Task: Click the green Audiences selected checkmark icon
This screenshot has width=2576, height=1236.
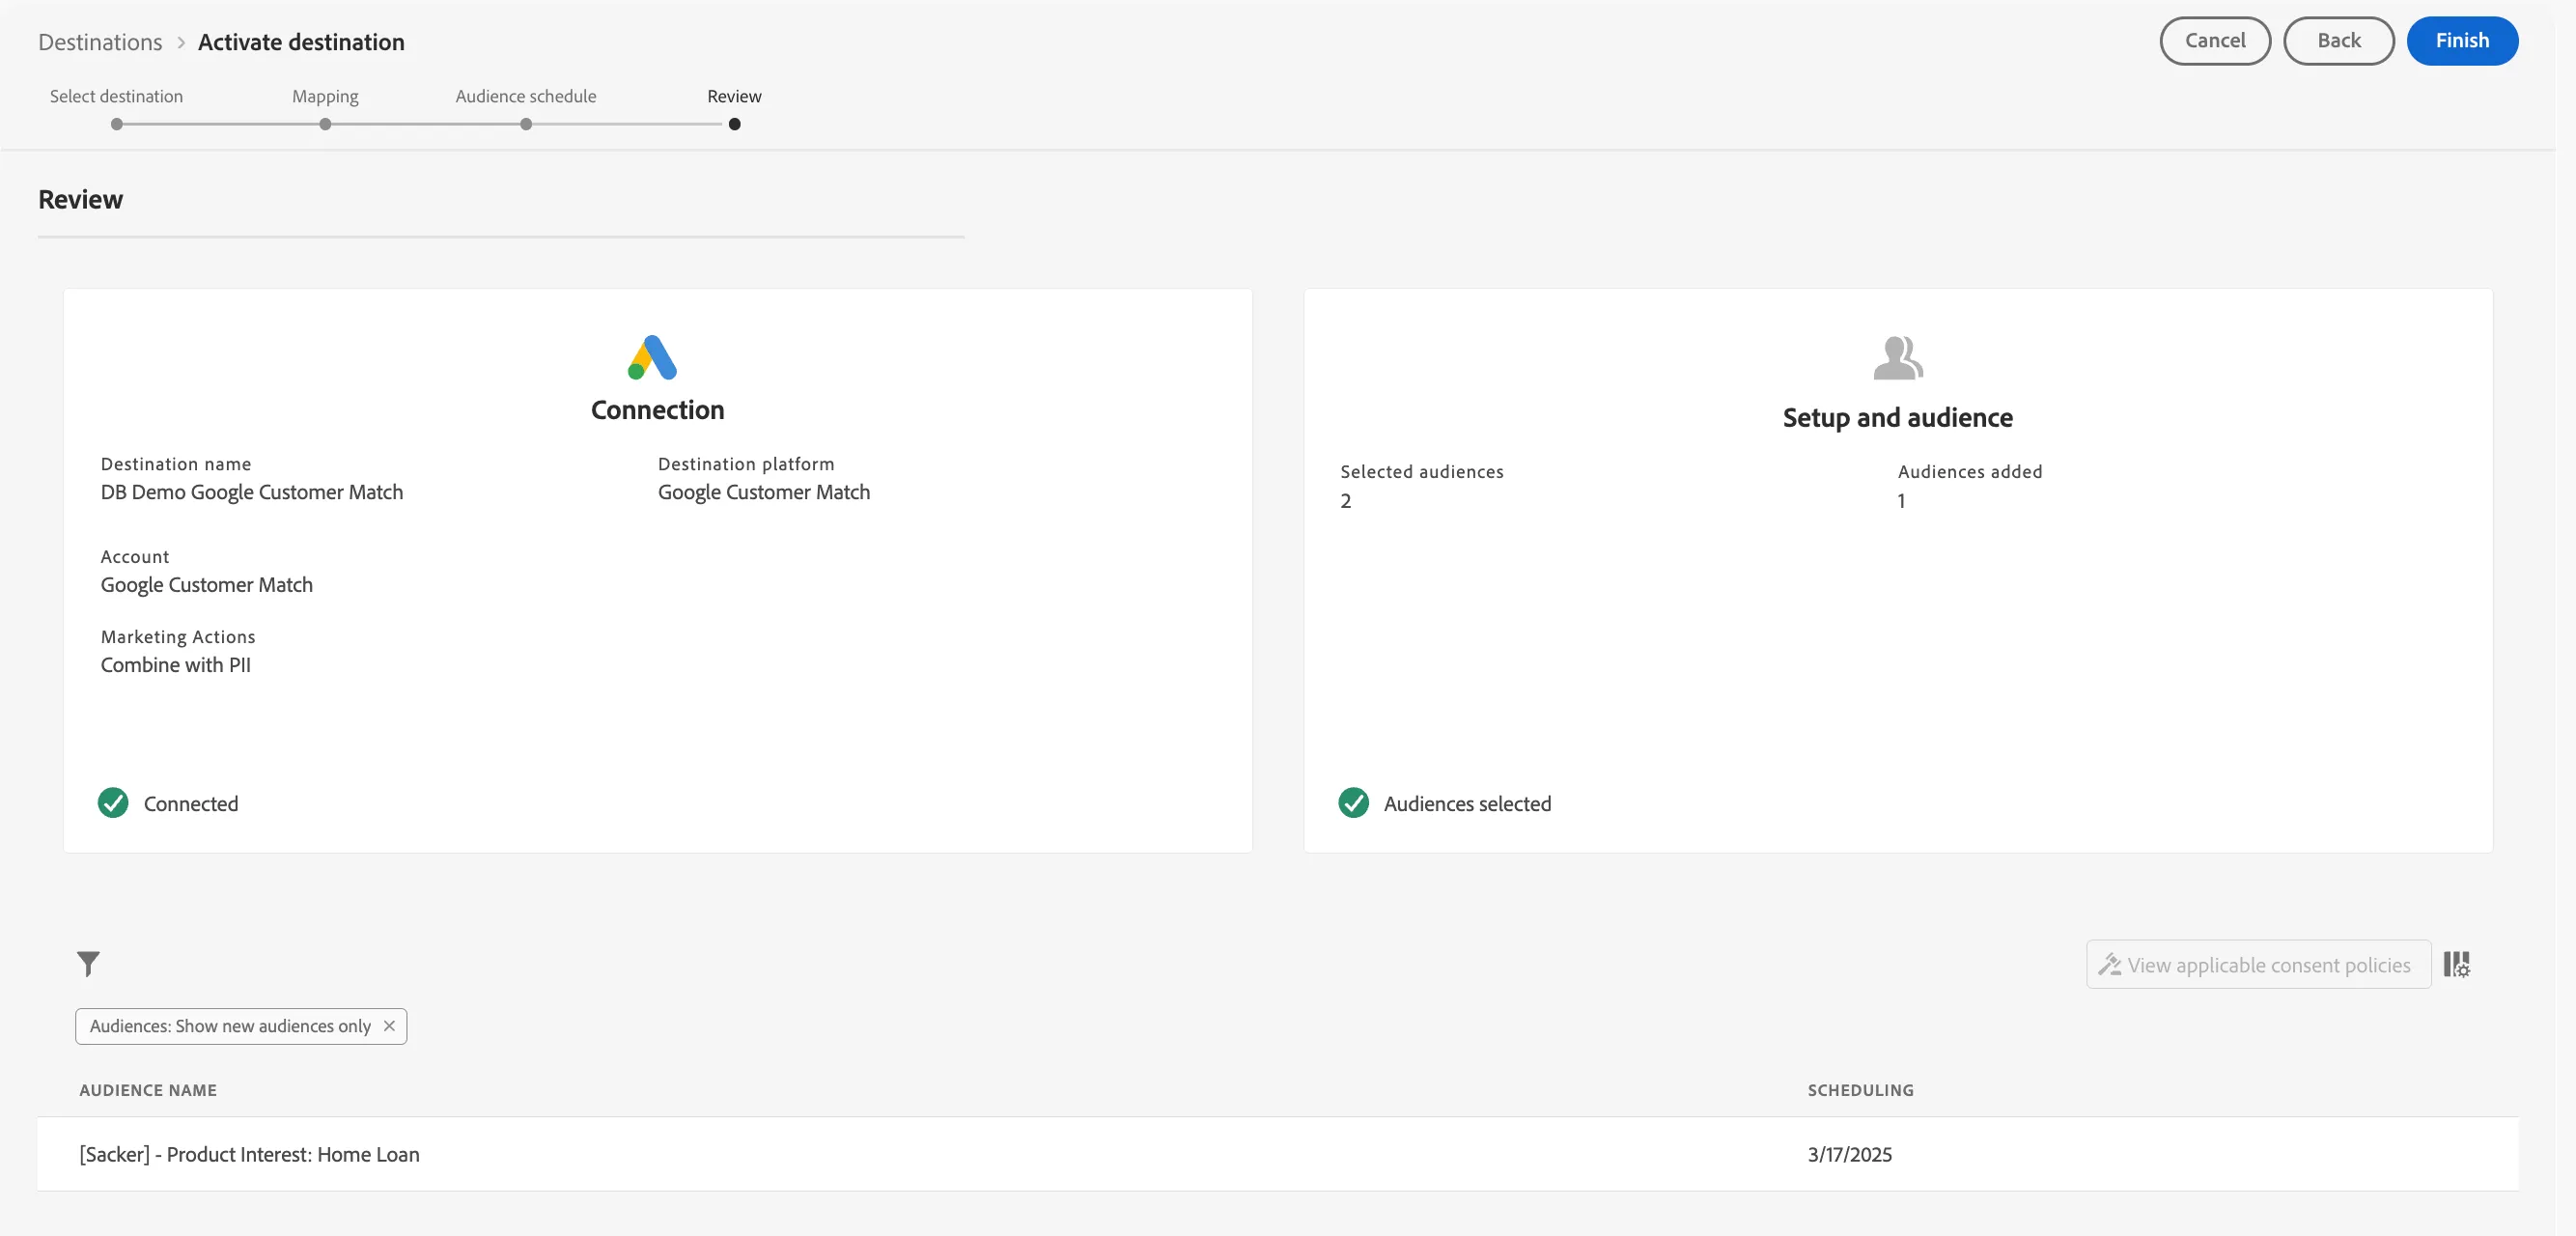Action: [1353, 803]
